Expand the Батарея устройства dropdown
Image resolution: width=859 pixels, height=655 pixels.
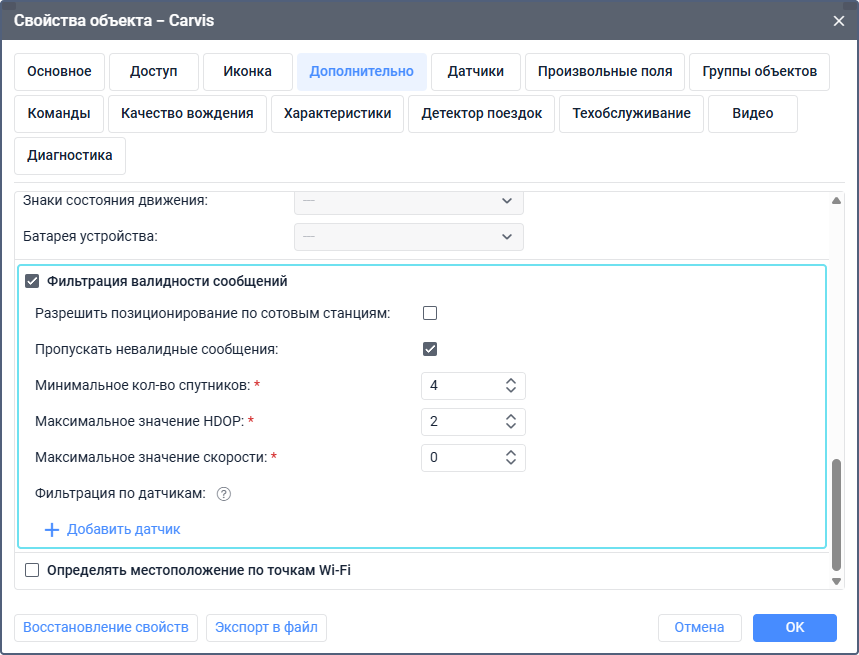pos(408,237)
